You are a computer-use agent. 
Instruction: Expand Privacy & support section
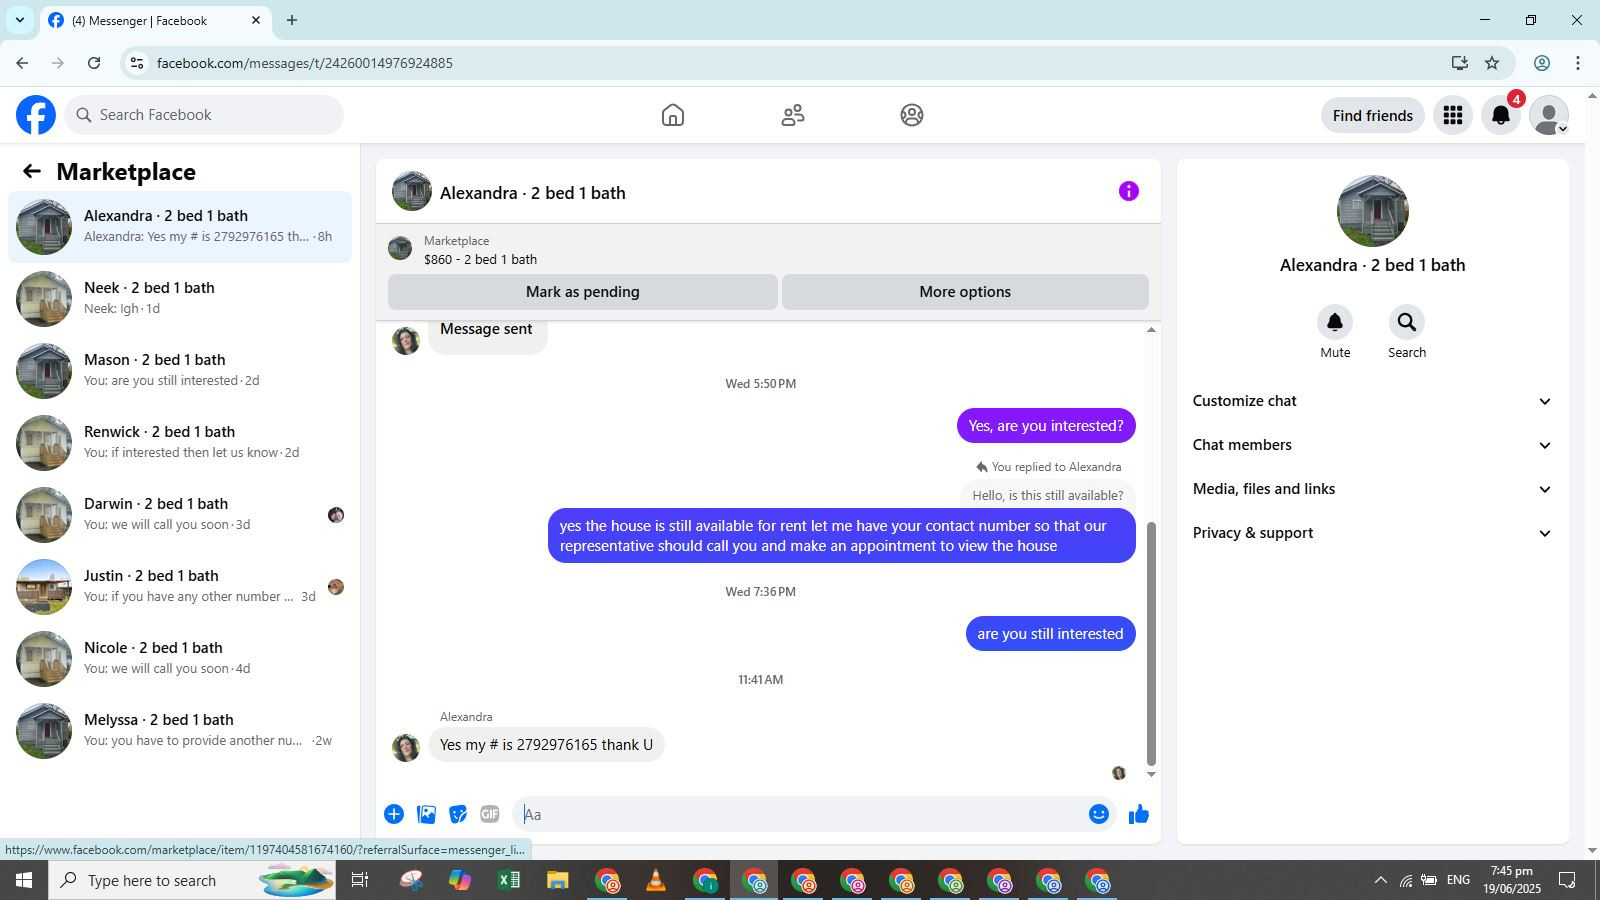point(1373,533)
